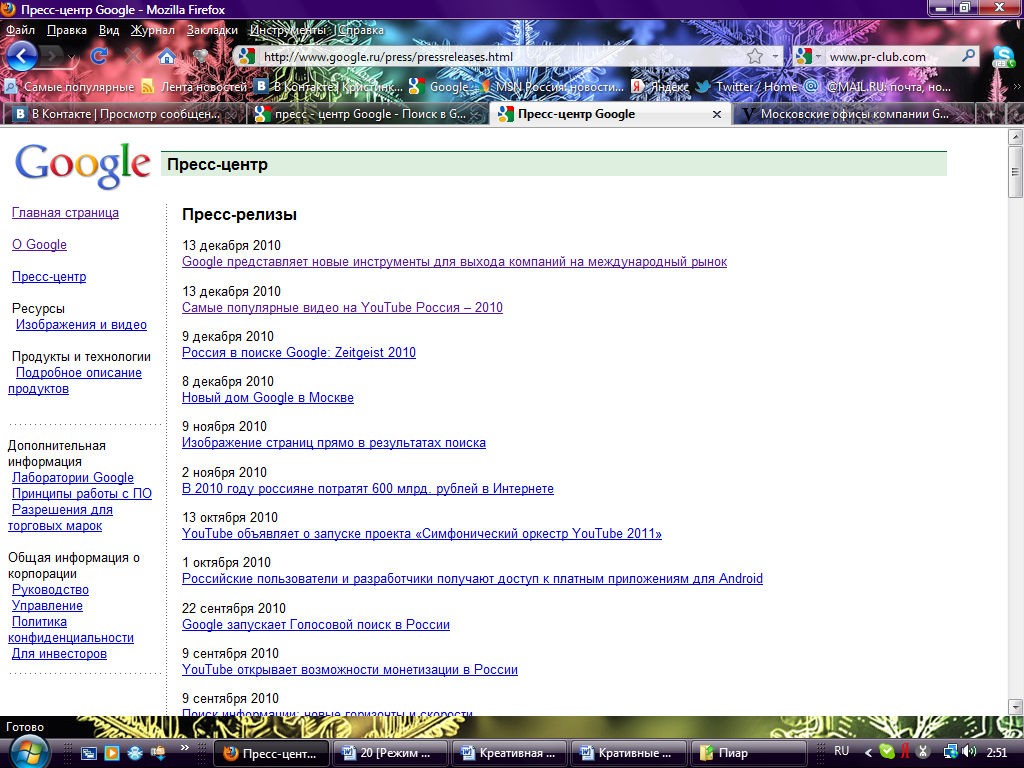This screenshot has width=1024, height=768.
Task: Click the RU language indicator
Action: (x=841, y=751)
